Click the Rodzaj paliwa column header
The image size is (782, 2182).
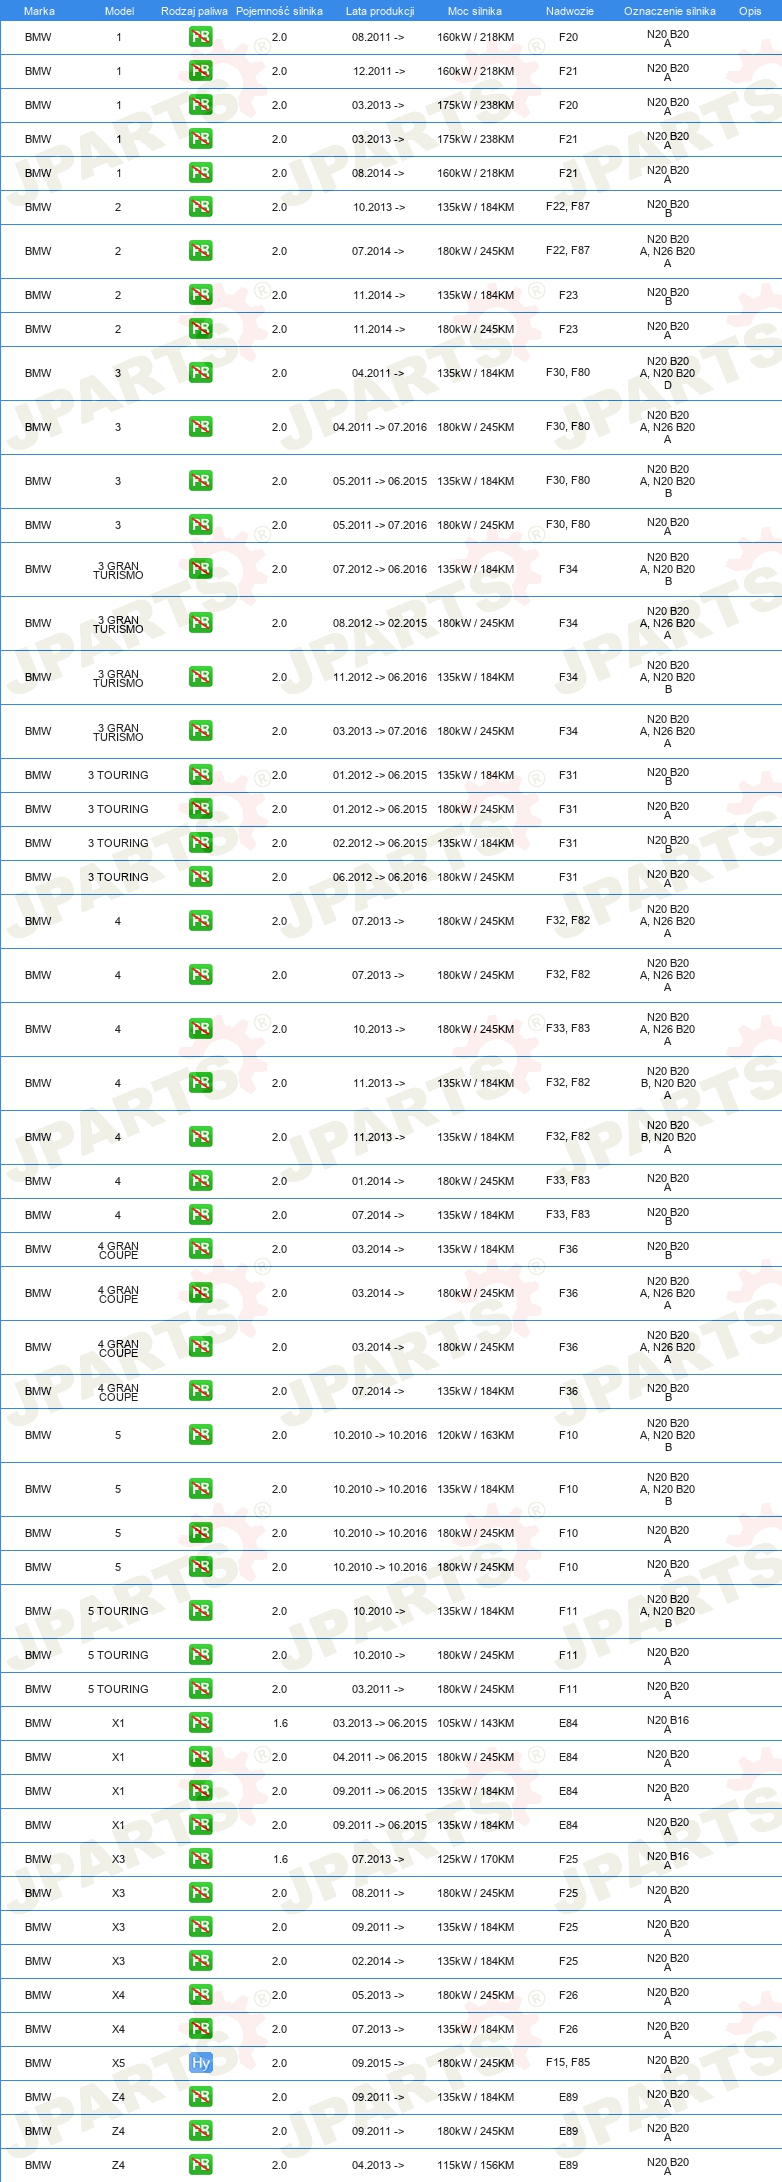coord(194,11)
